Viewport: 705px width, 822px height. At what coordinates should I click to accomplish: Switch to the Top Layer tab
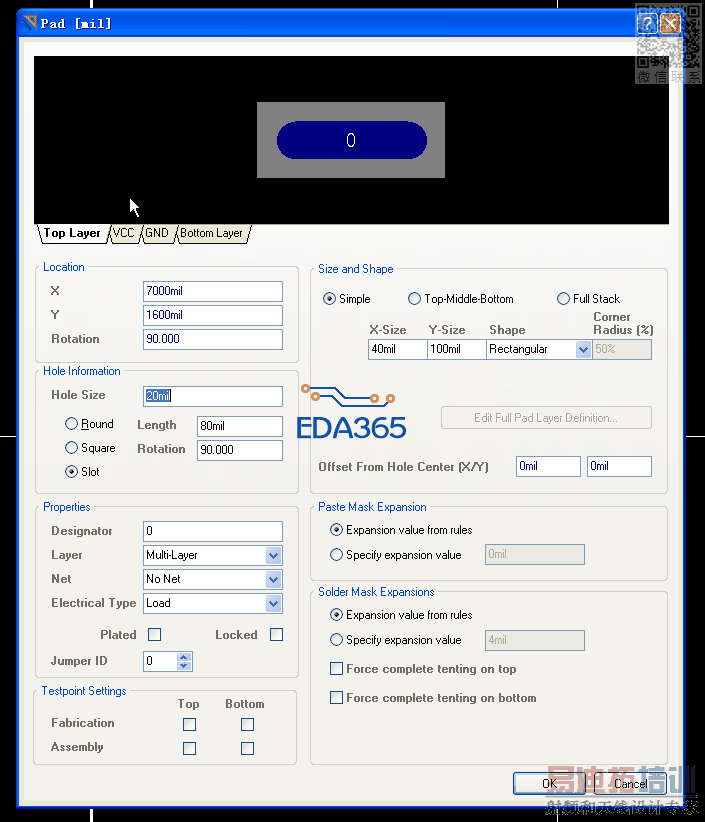[72, 233]
